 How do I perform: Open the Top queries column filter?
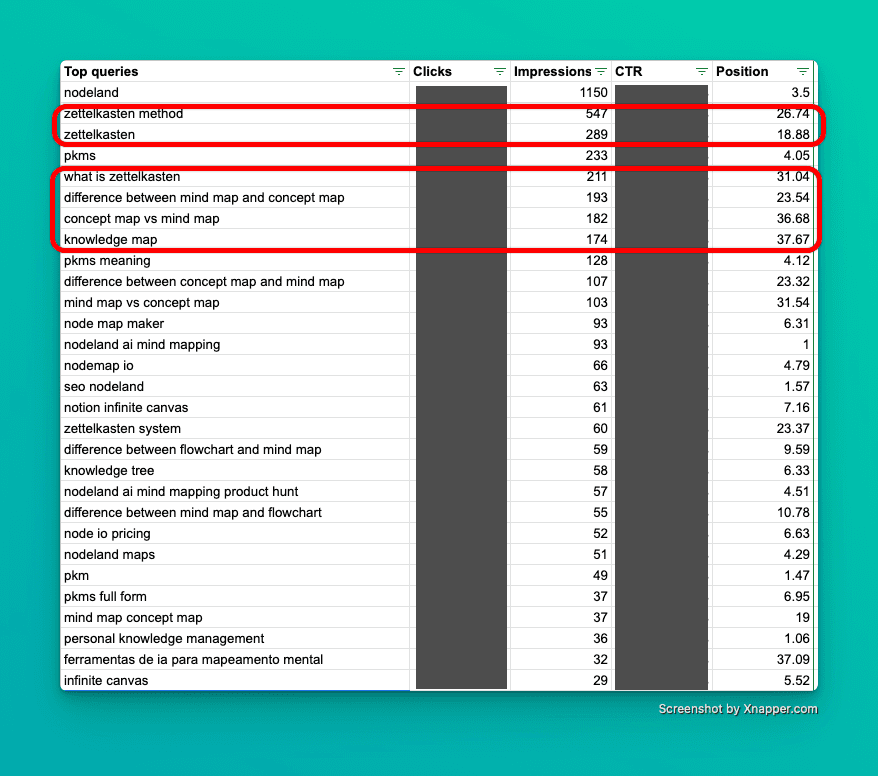[x=398, y=72]
